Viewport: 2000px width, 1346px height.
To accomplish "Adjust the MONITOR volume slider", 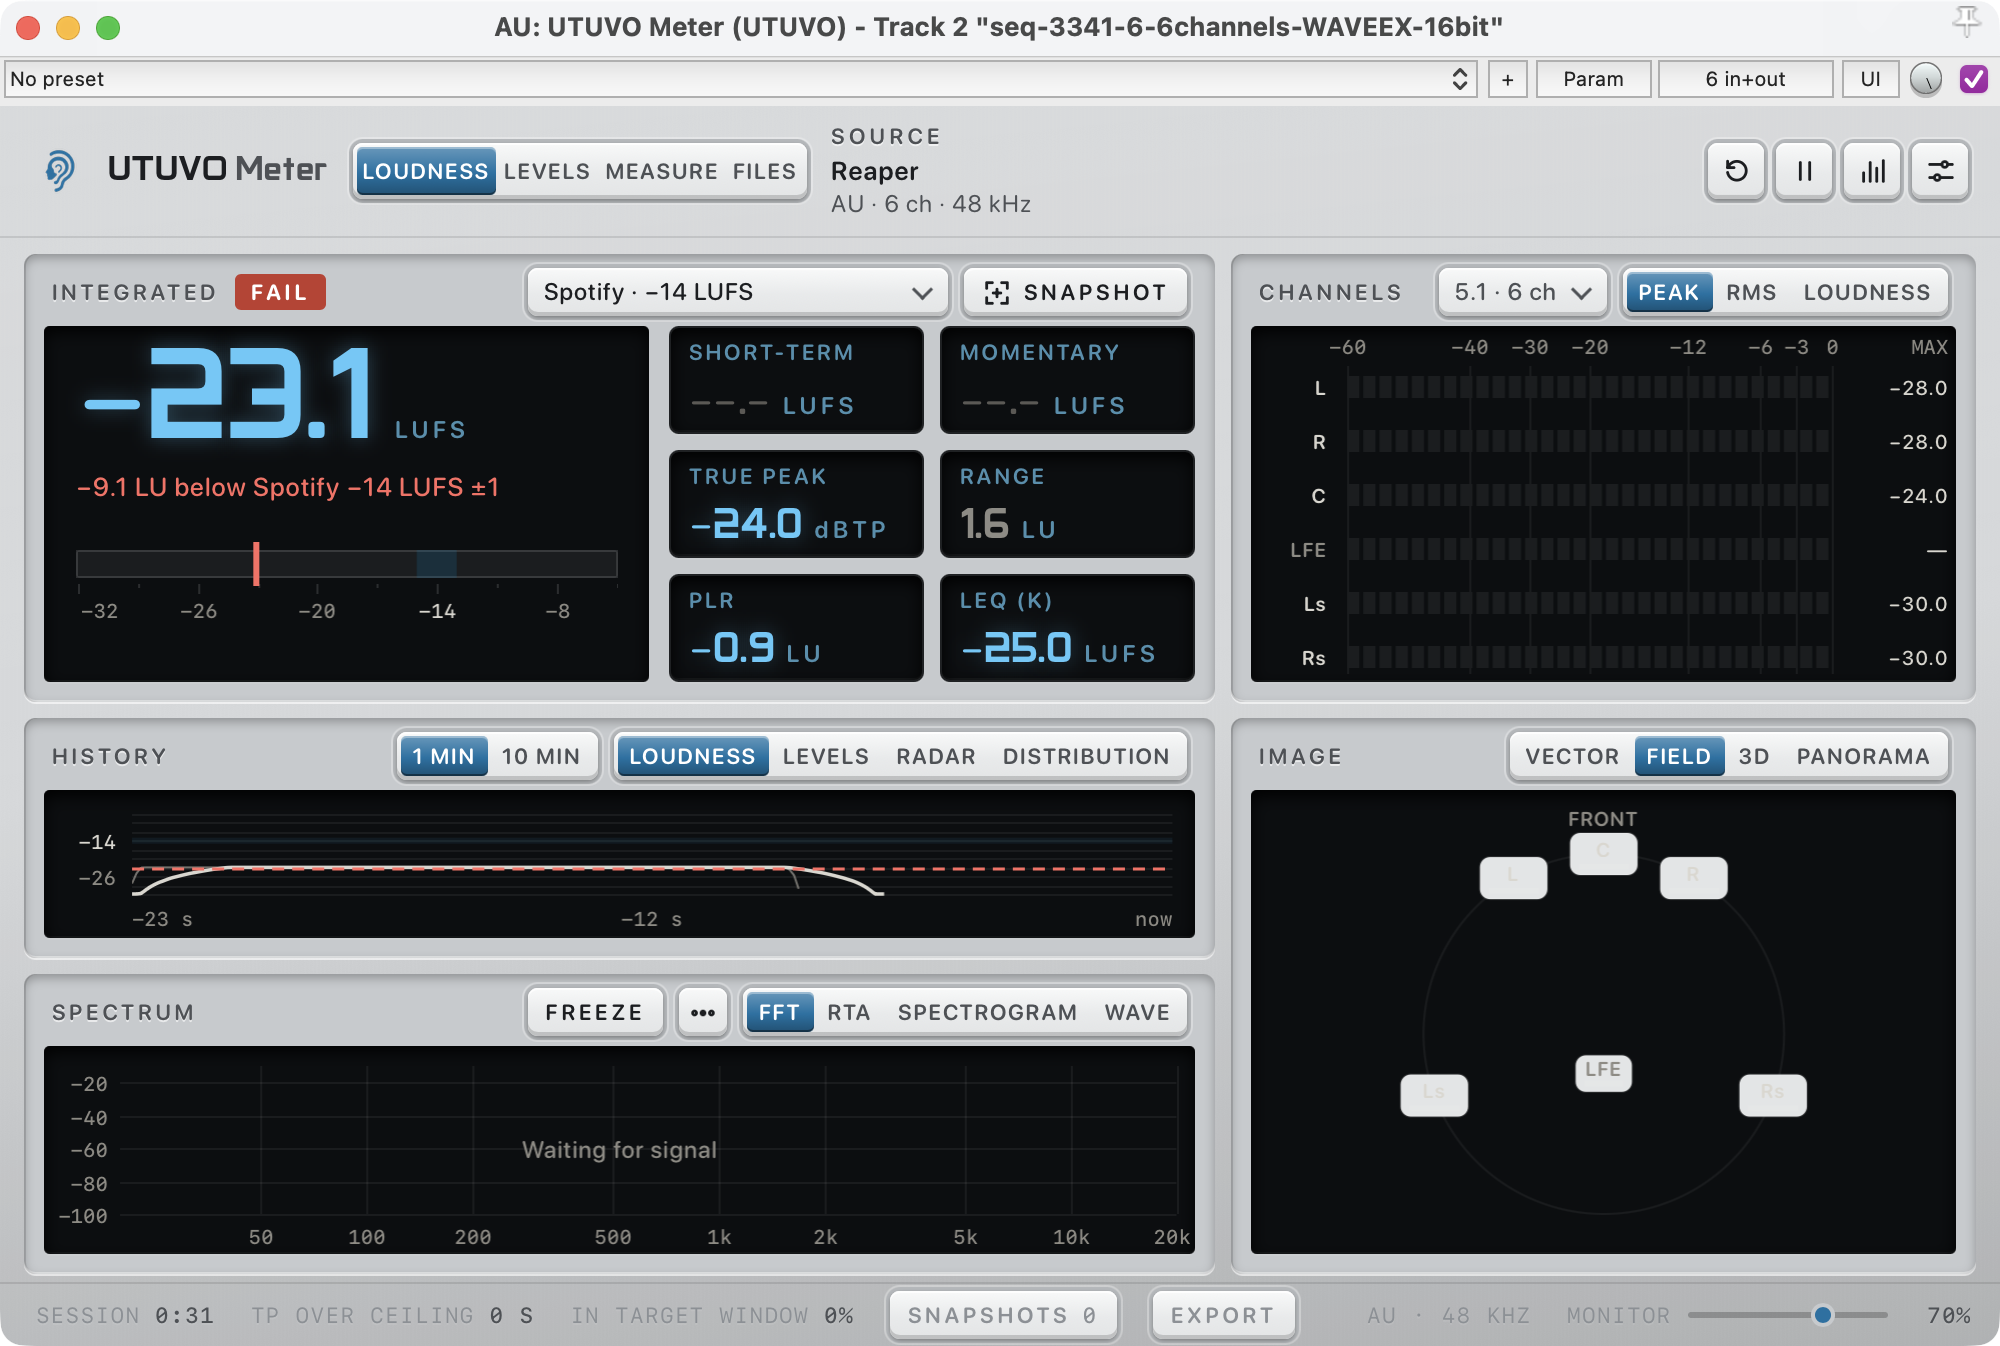I will click(x=1787, y=1315).
